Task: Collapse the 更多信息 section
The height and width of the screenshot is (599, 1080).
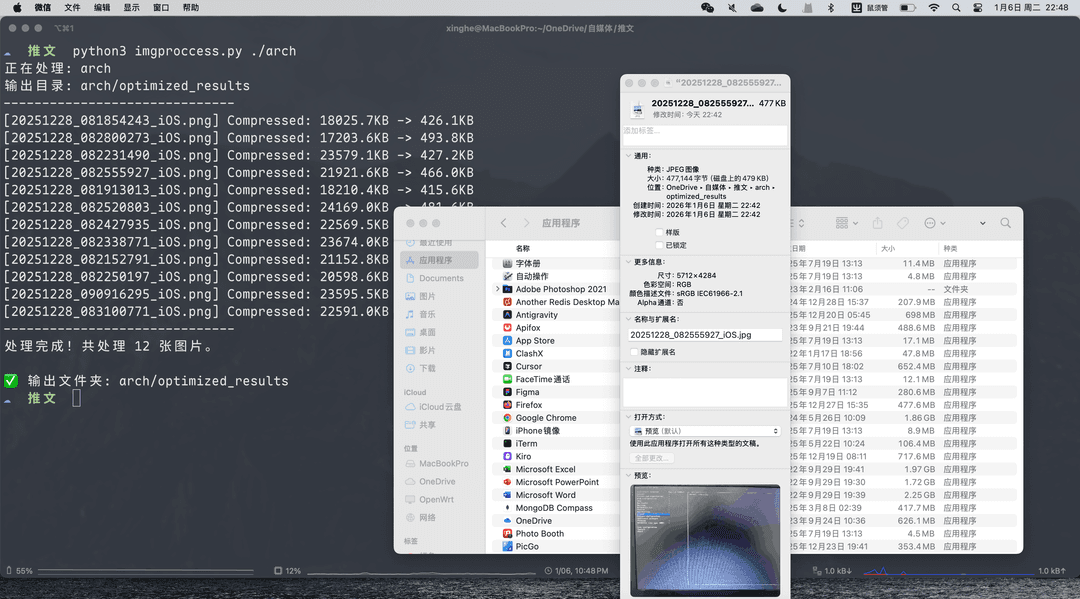Action: click(628, 262)
